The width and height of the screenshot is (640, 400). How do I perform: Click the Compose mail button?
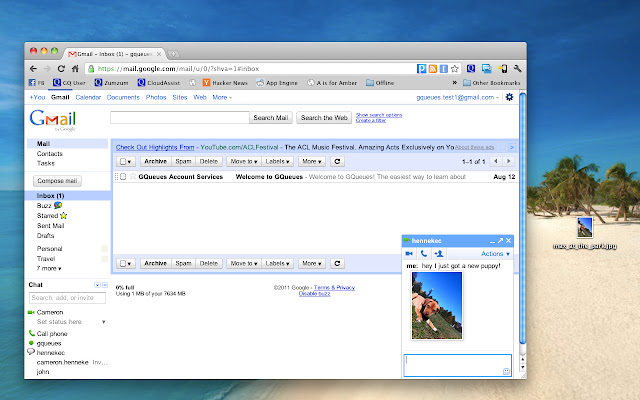tap(57, 180)
